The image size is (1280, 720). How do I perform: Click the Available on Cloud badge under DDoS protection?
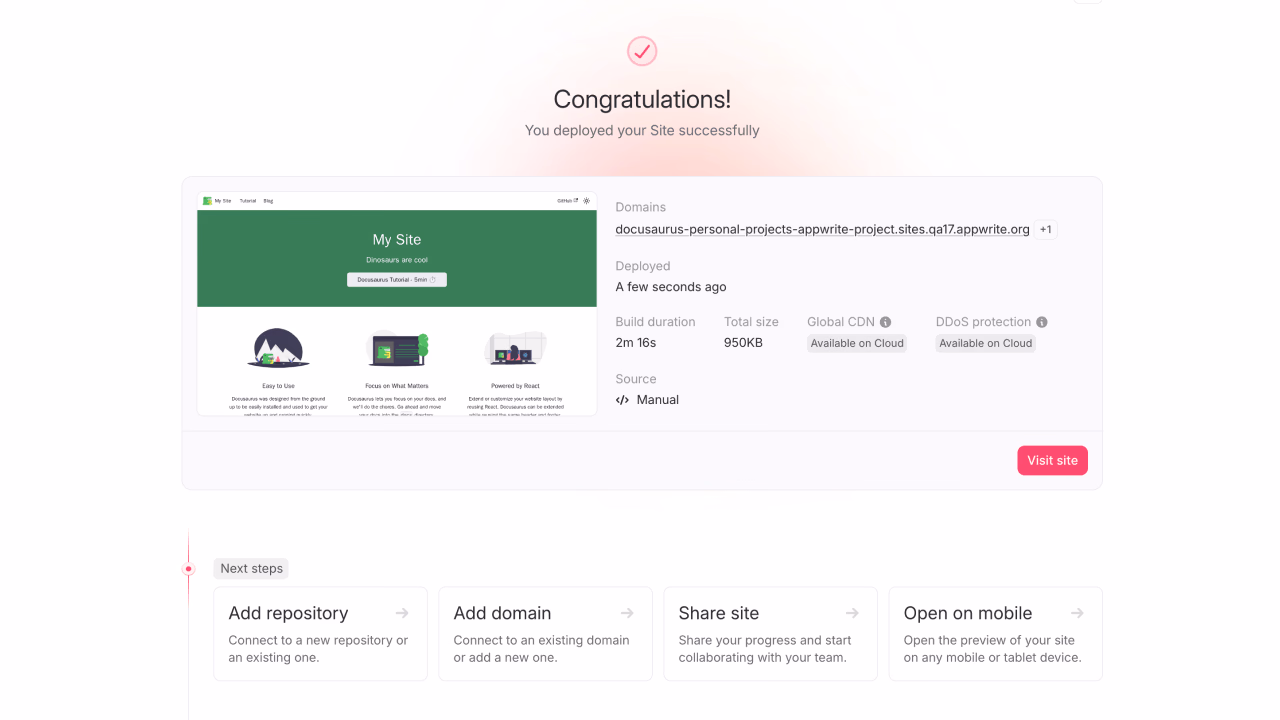click(986, 343)
